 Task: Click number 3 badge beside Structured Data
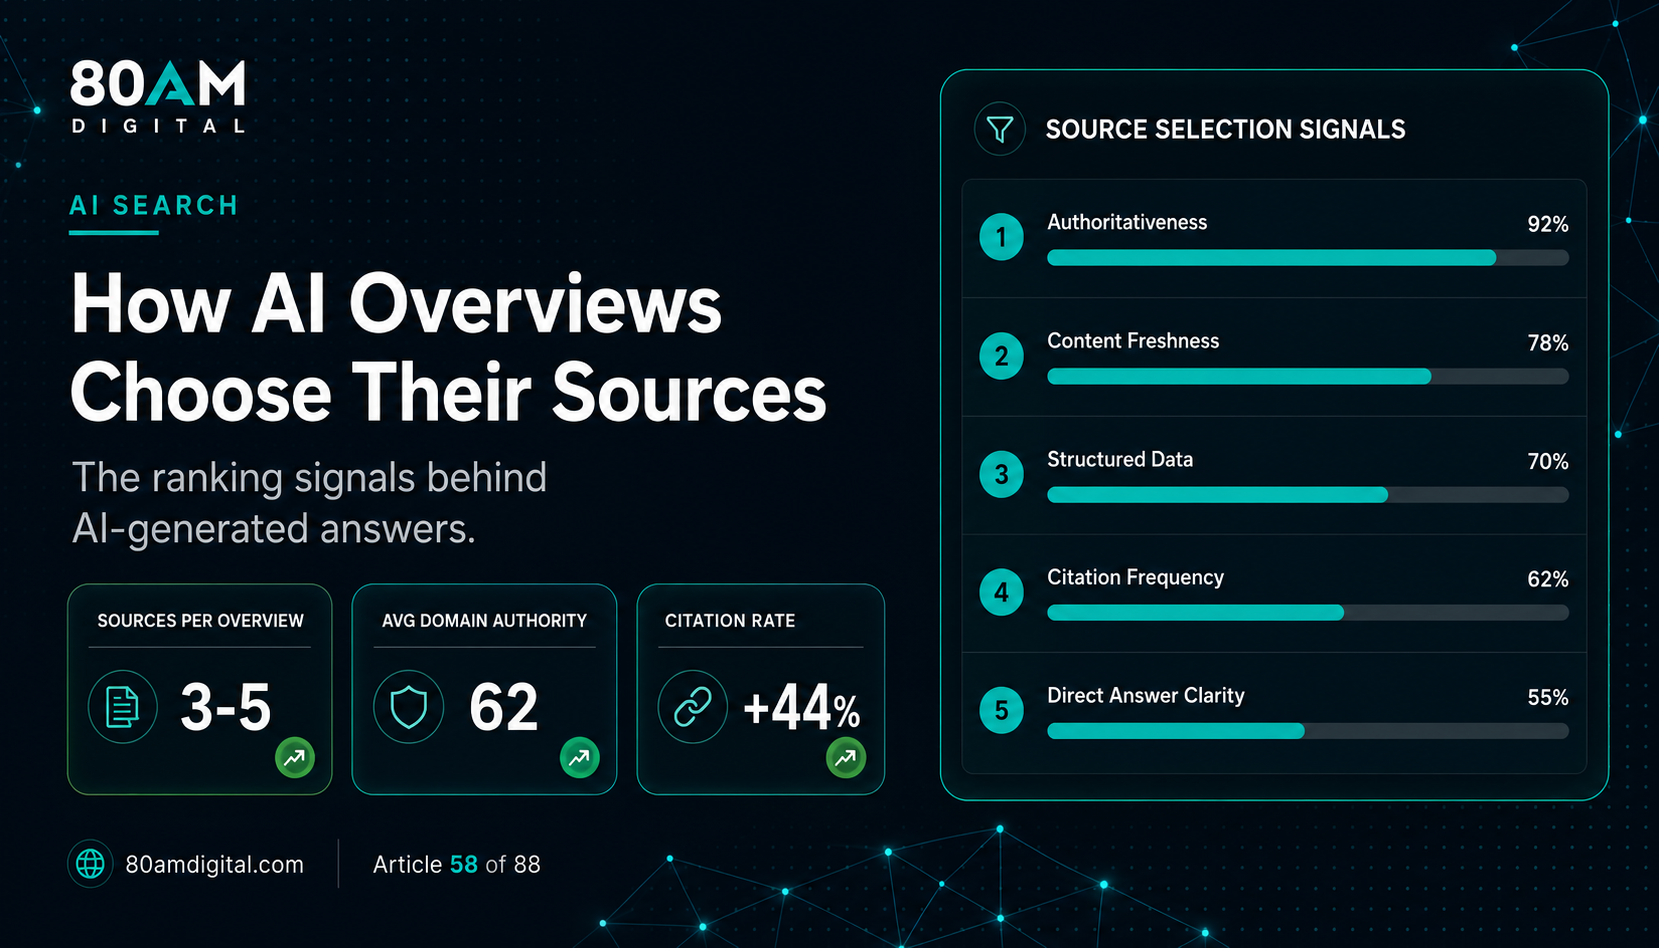1001,474
